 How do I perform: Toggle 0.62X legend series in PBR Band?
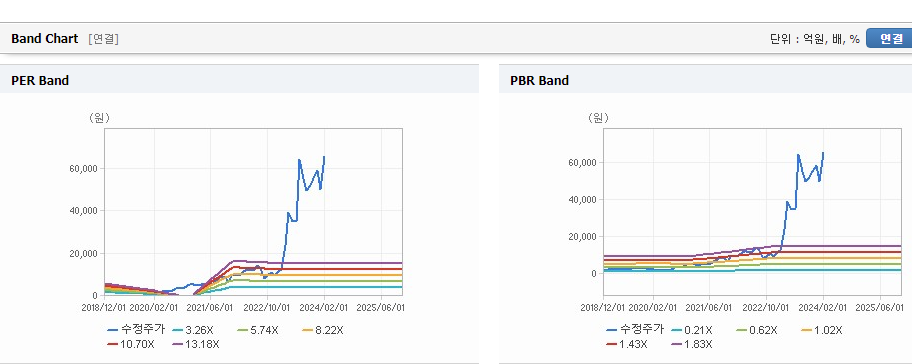click(758, 330)
